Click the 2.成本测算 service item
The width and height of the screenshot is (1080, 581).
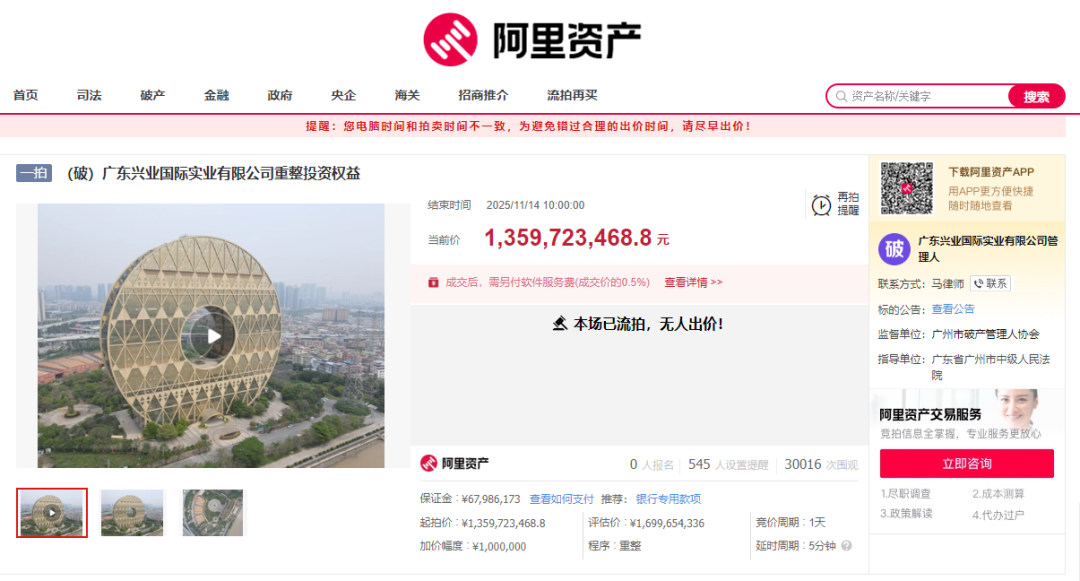click(998, 494)
